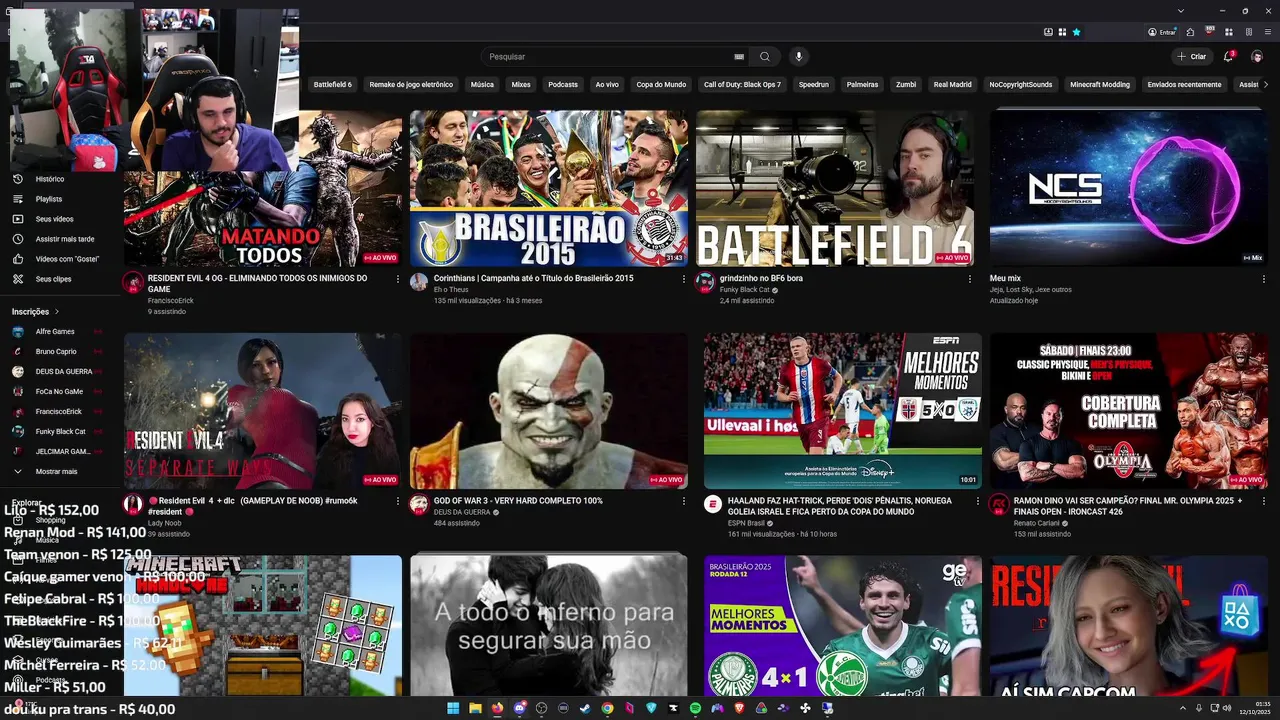Select the Speedrun filter chip
Screen dimensions: 1280x720
pos(814,85)
